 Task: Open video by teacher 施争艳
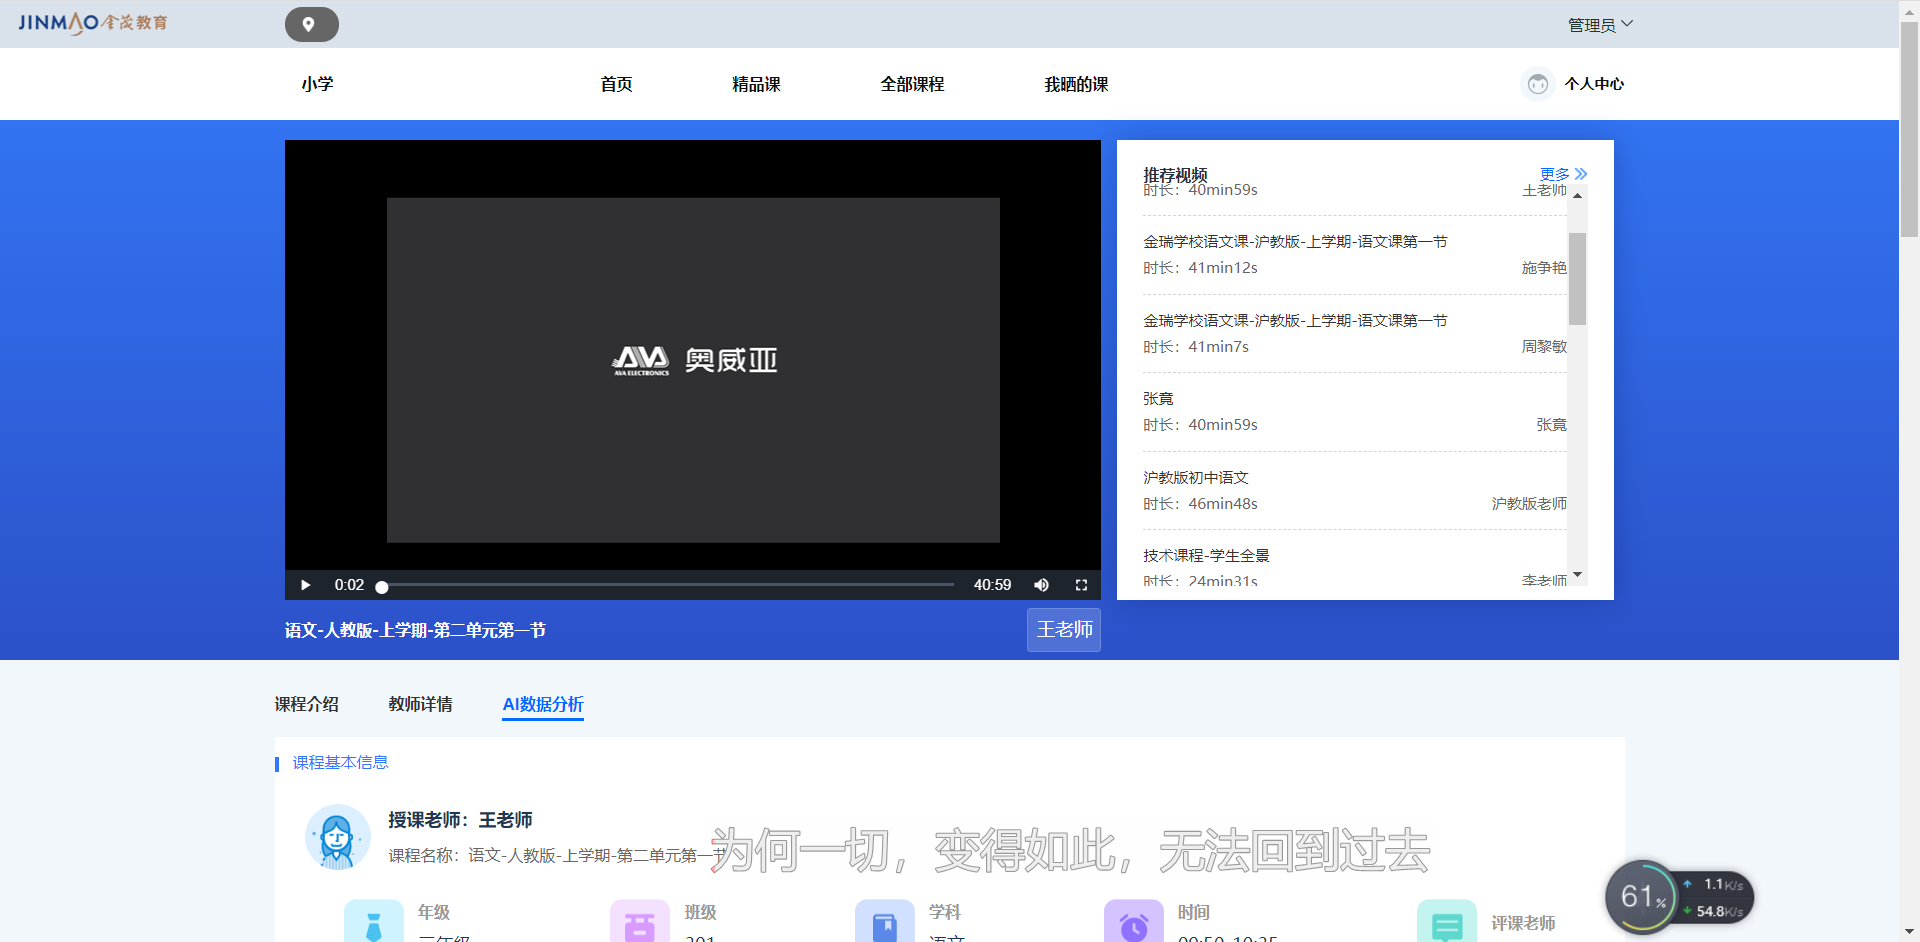click(1354, 255)
